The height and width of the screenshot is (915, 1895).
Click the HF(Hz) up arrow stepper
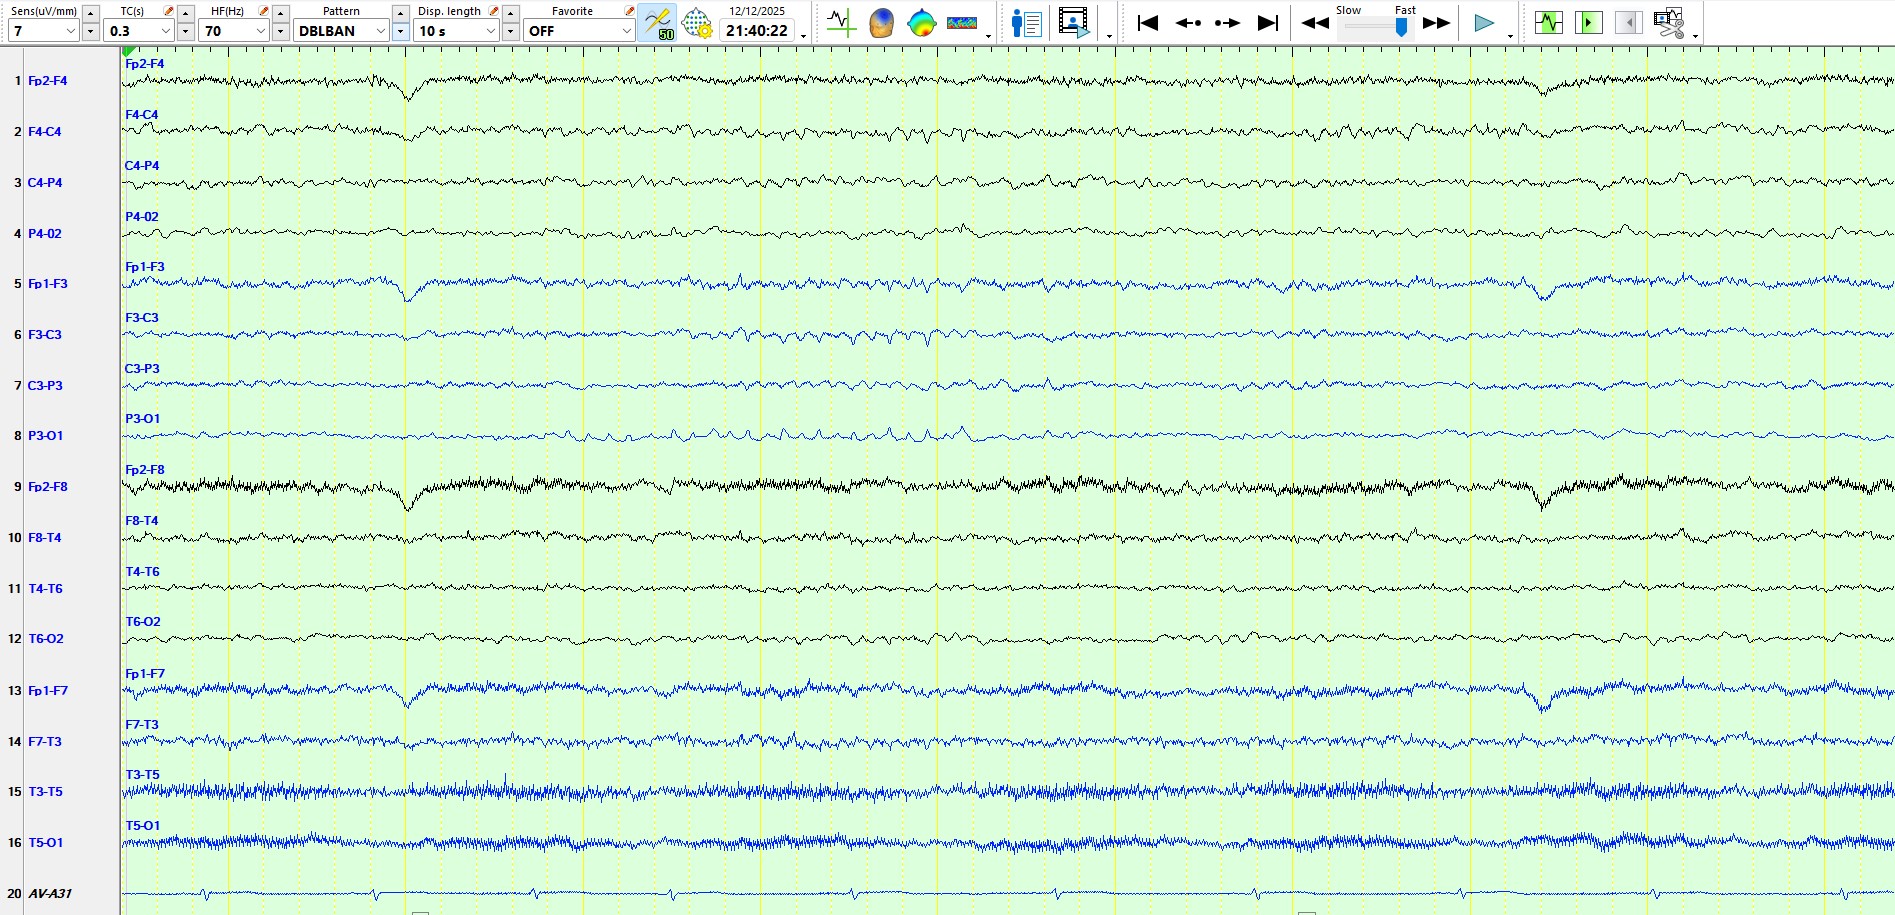click(x=280, y=13)
